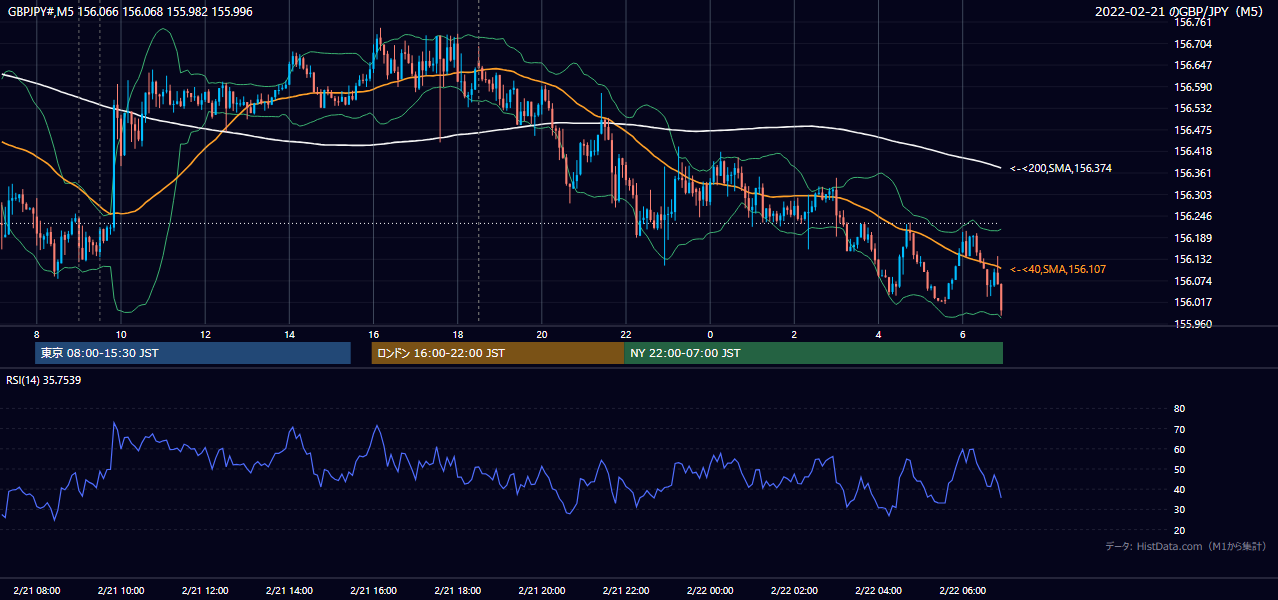Click the データ: HistData.com source credit

click(x=1186, y=547)
